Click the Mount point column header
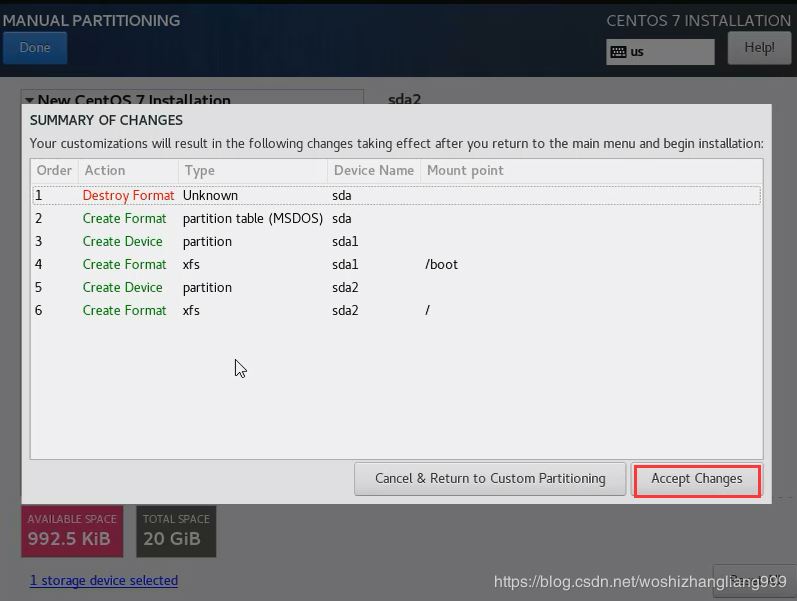Image resolution: width=797 pixels, height=601 pixels. coord(465,171)
